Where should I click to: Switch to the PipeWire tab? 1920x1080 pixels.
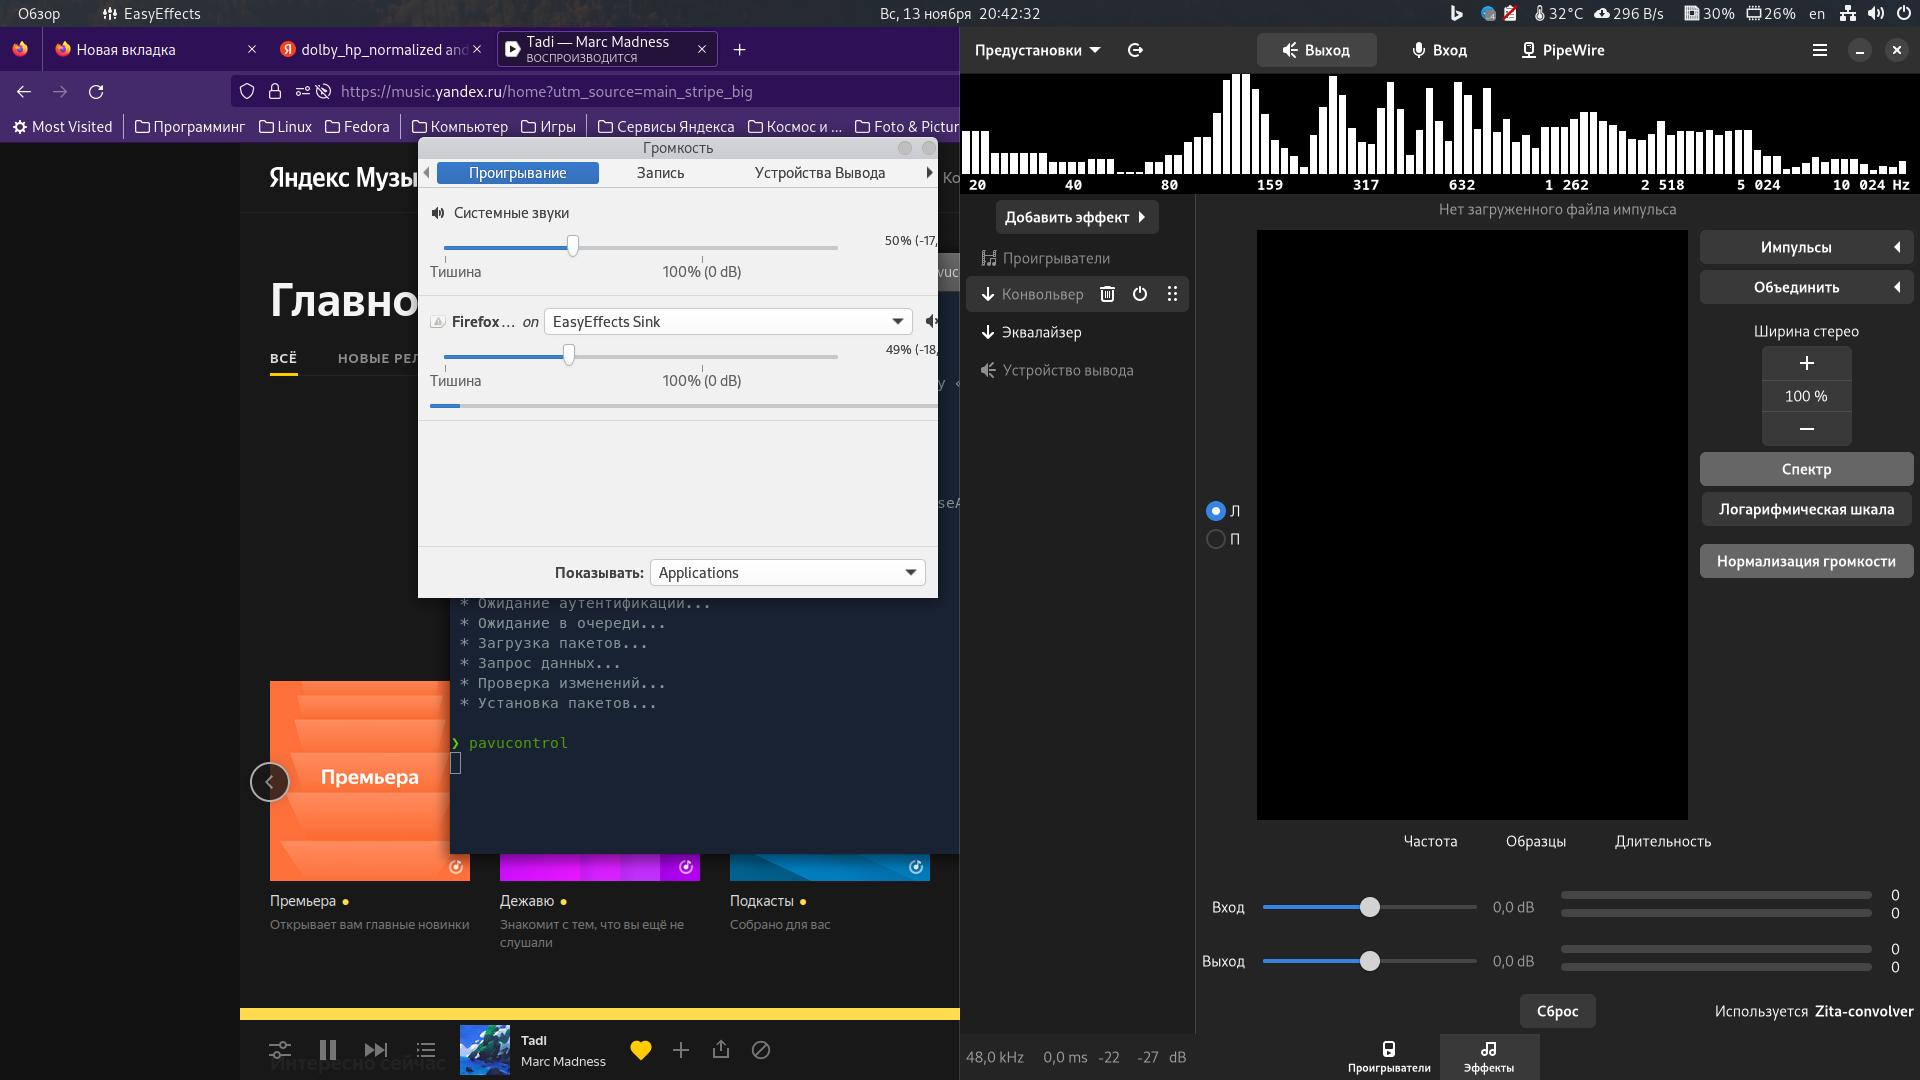(1562, 50)
